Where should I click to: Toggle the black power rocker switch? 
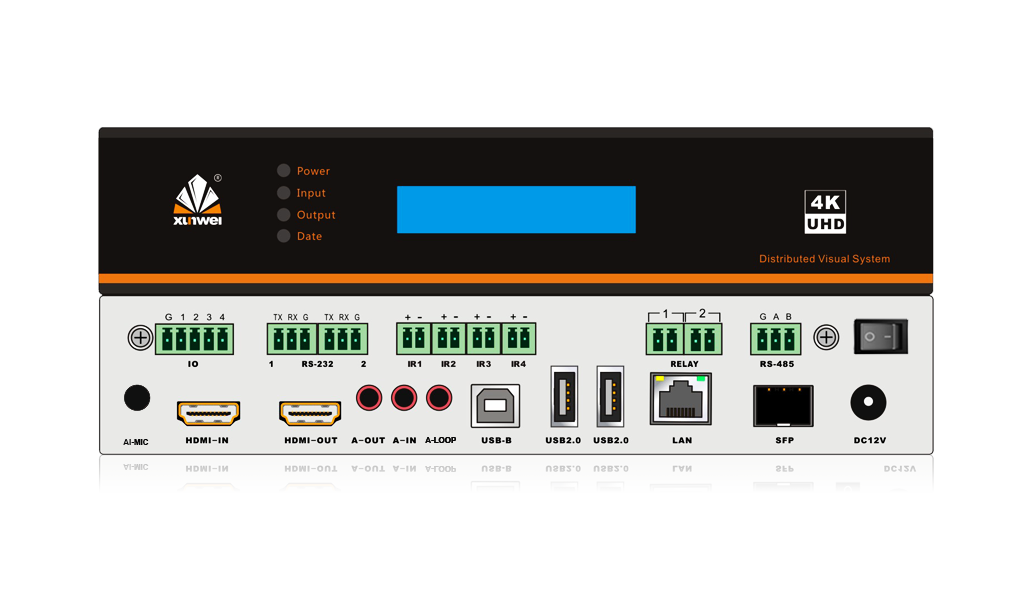point(880,337)
